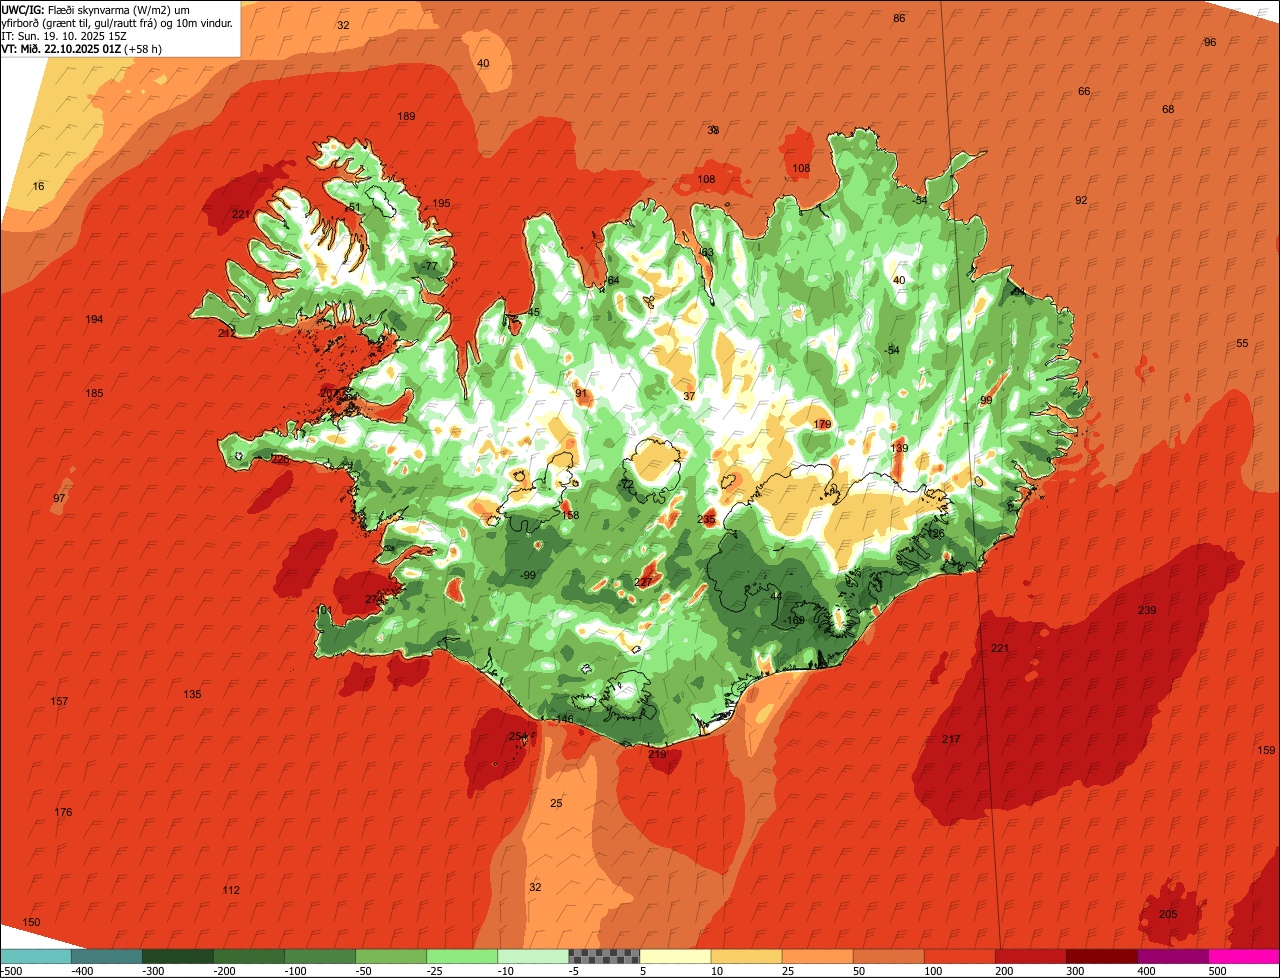Pick the -200 to -100 green legend swatch
This screenshot has width=1280, height=978.
(249, 956)
